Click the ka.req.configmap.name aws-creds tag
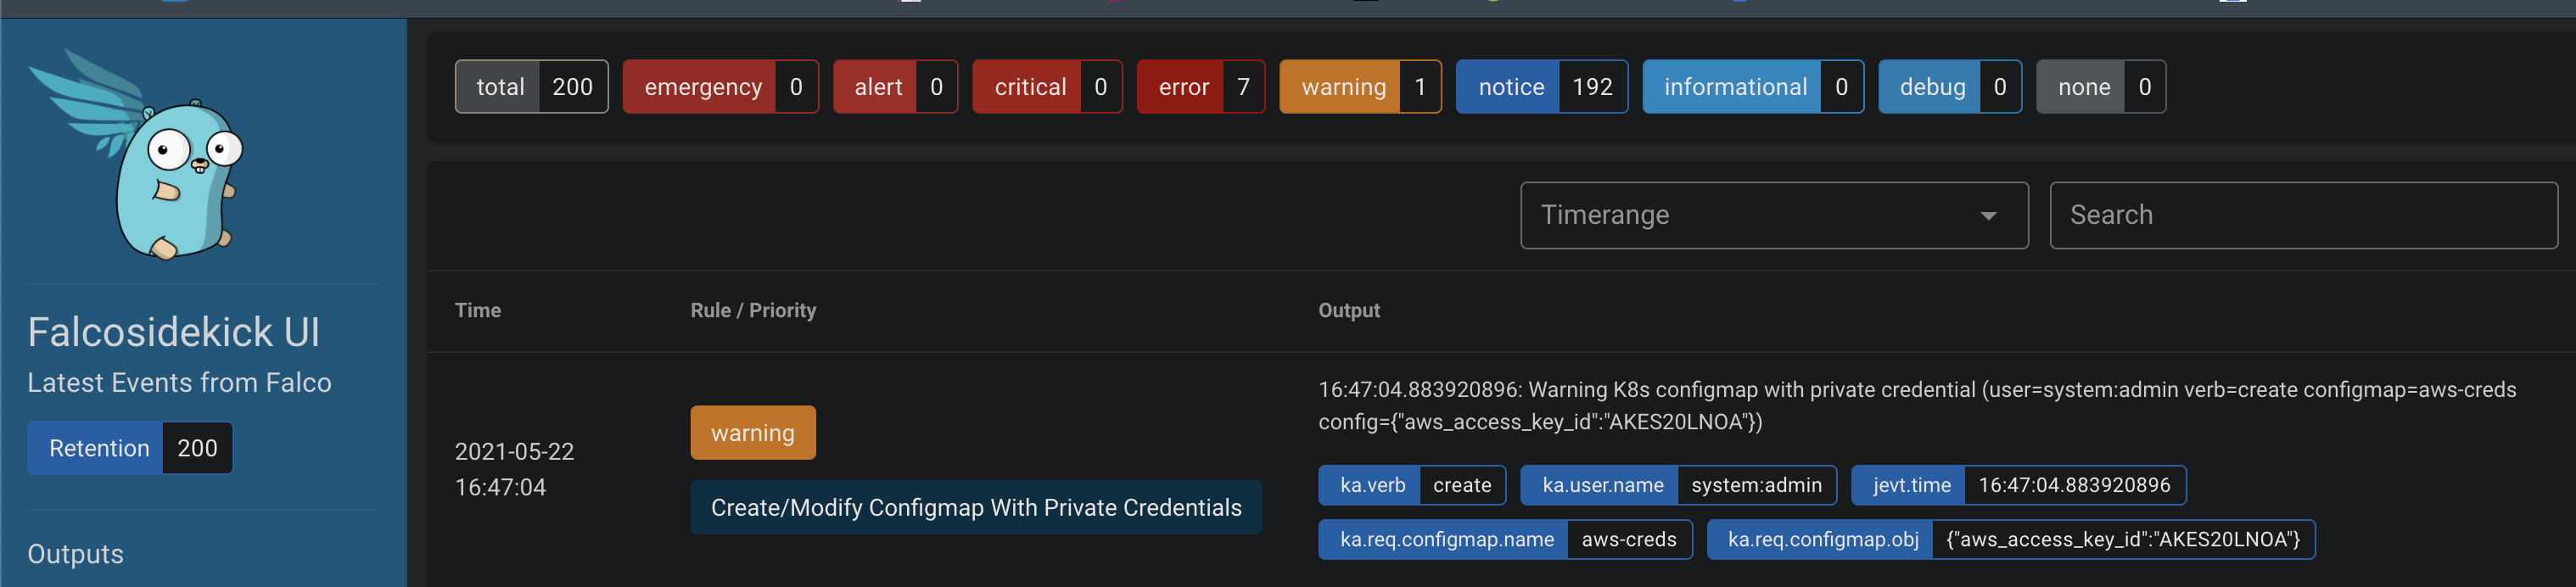The width and height of the screenshot is (2576, 587). [x=1504, y=540]
